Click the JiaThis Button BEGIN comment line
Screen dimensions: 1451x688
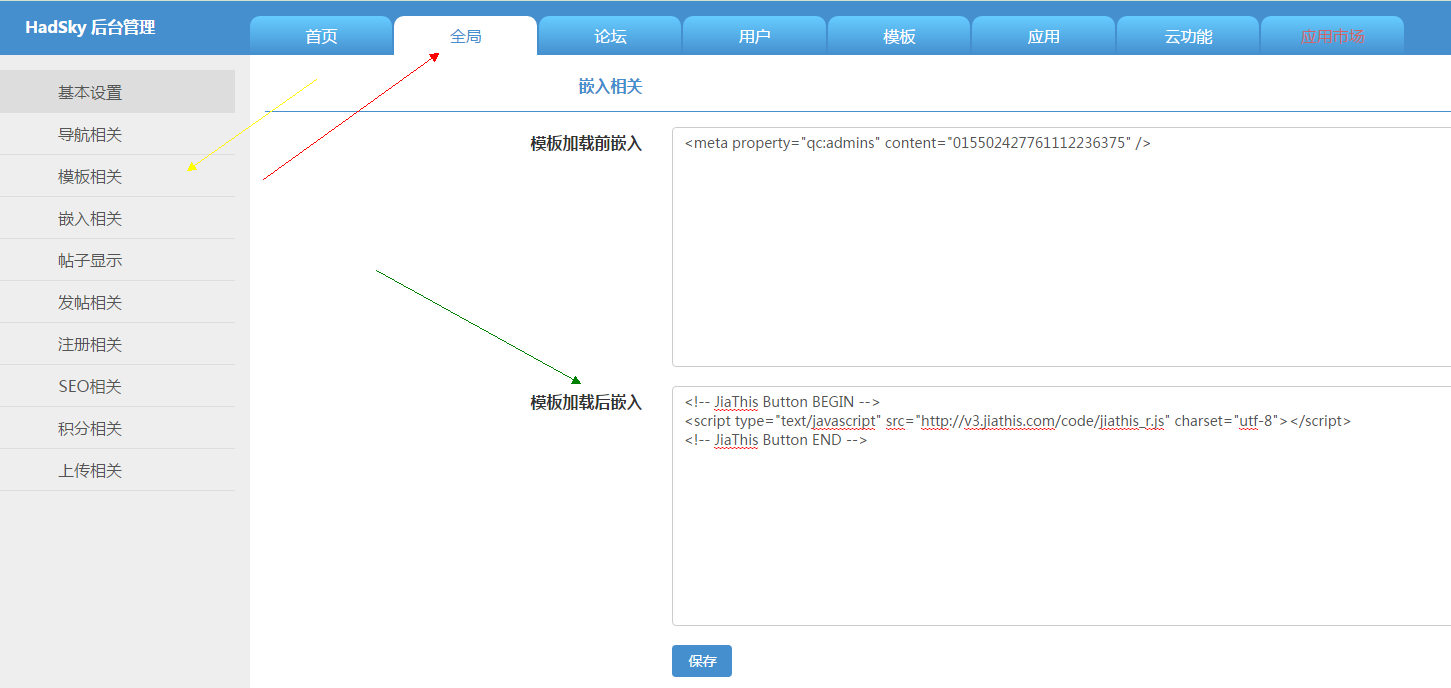[x=782, y=402]
